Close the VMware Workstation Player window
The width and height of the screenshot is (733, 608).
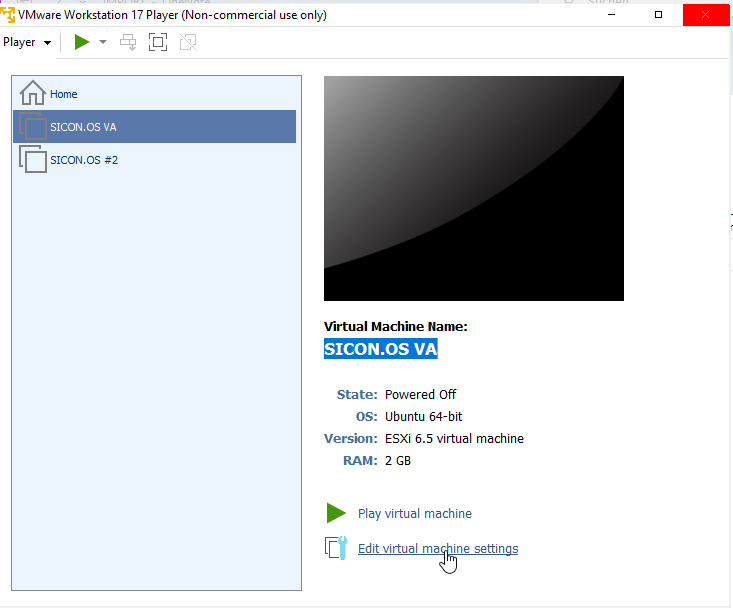705,14
